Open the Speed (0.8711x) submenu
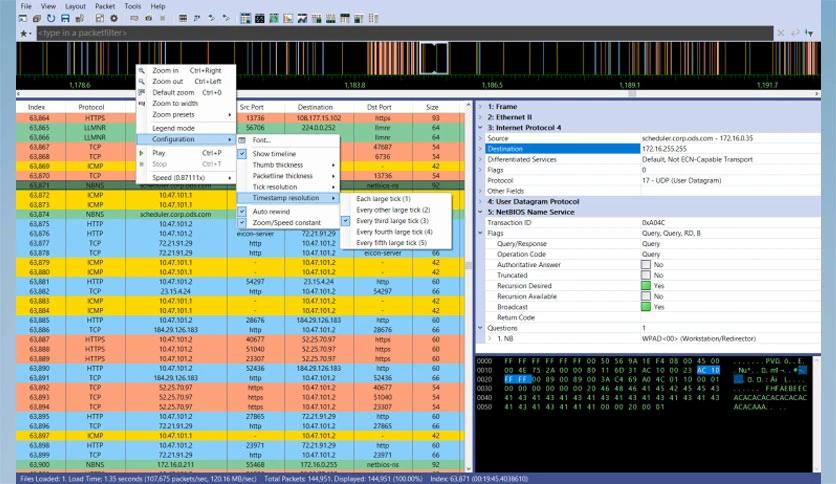 pyautogui.click(x=186, y=178)
